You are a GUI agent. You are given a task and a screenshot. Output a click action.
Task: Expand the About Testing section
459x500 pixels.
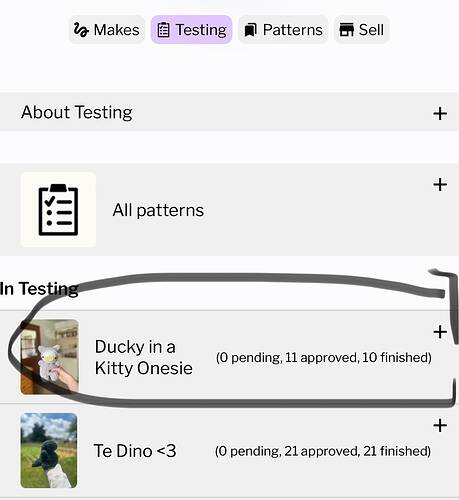[440, 114]
